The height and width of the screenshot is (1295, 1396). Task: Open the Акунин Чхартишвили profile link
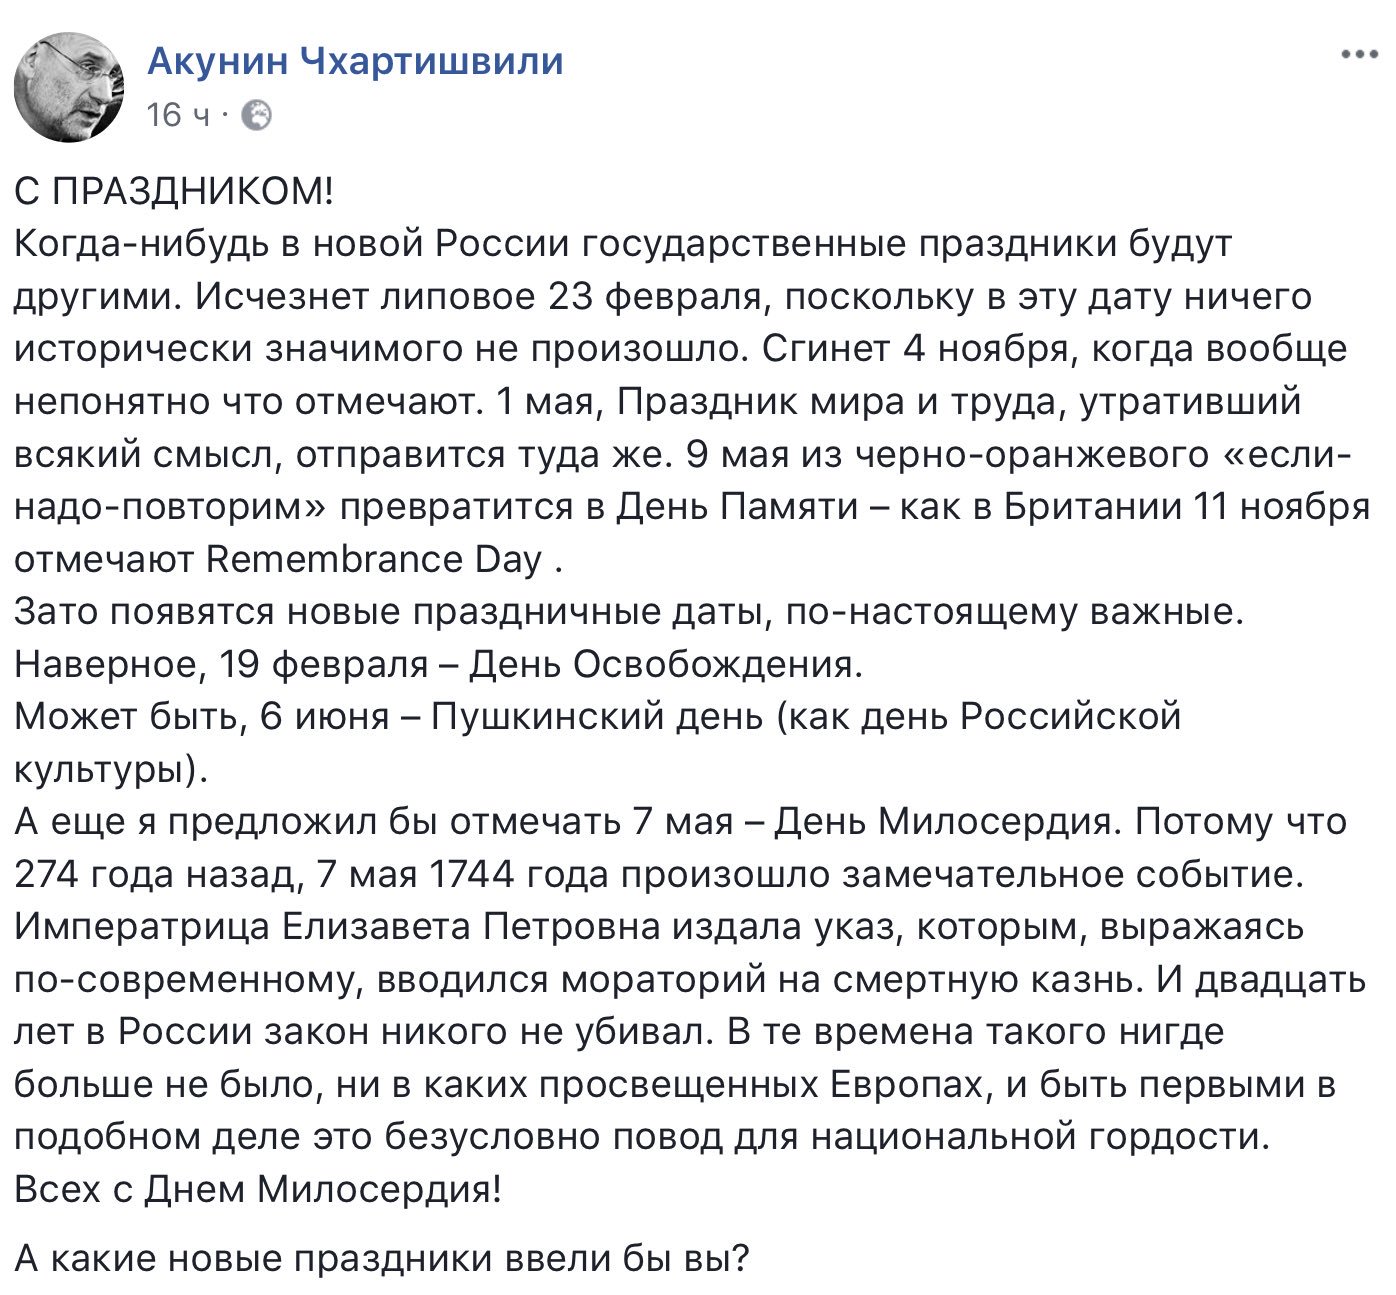click(355, 61)
